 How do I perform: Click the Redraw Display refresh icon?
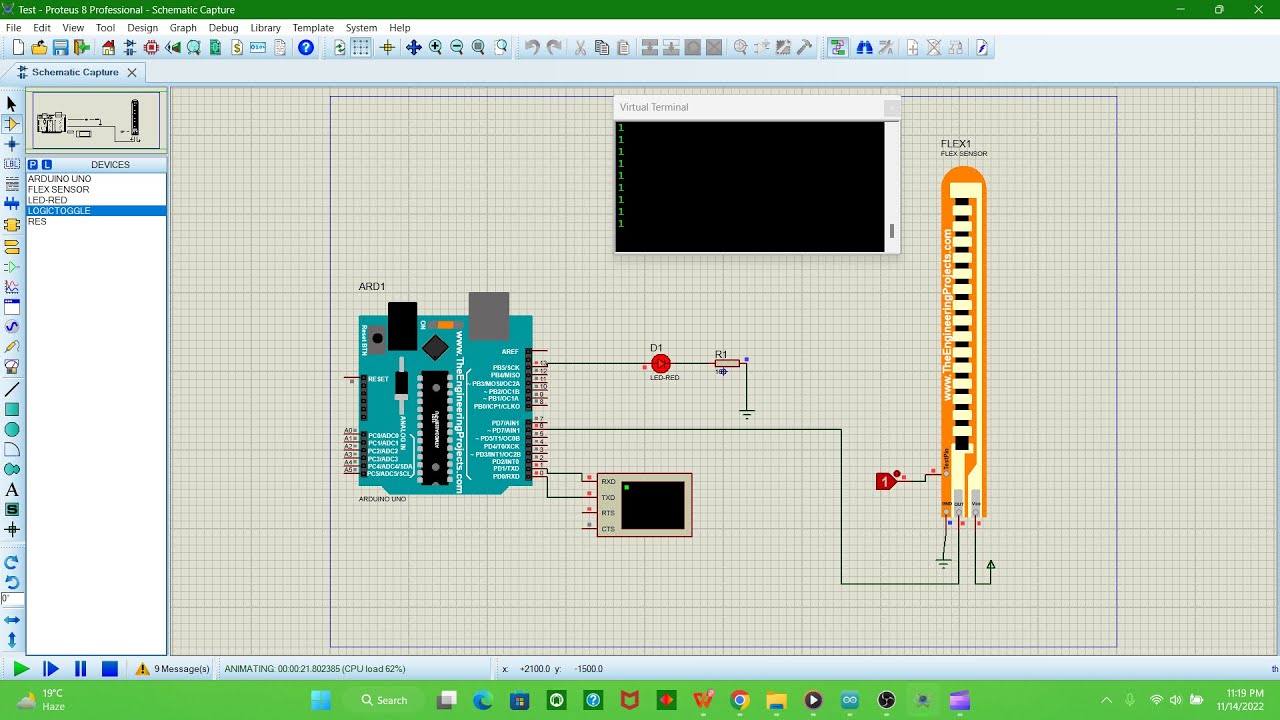tap(340, 47)
